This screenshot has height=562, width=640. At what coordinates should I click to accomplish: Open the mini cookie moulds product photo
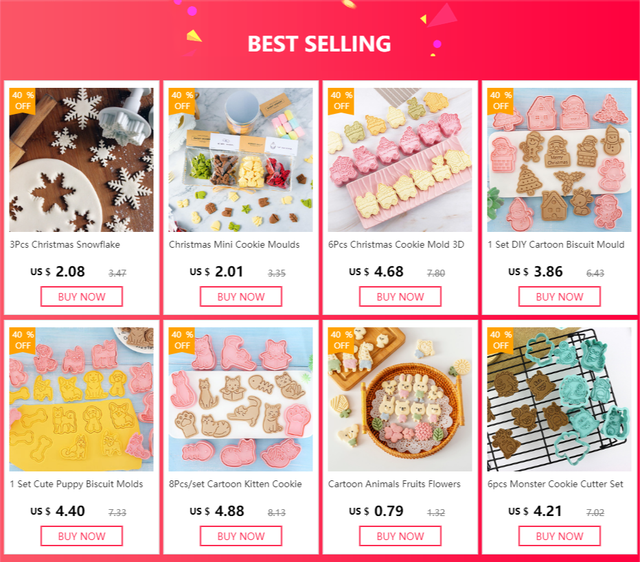(x=241, y=160)
